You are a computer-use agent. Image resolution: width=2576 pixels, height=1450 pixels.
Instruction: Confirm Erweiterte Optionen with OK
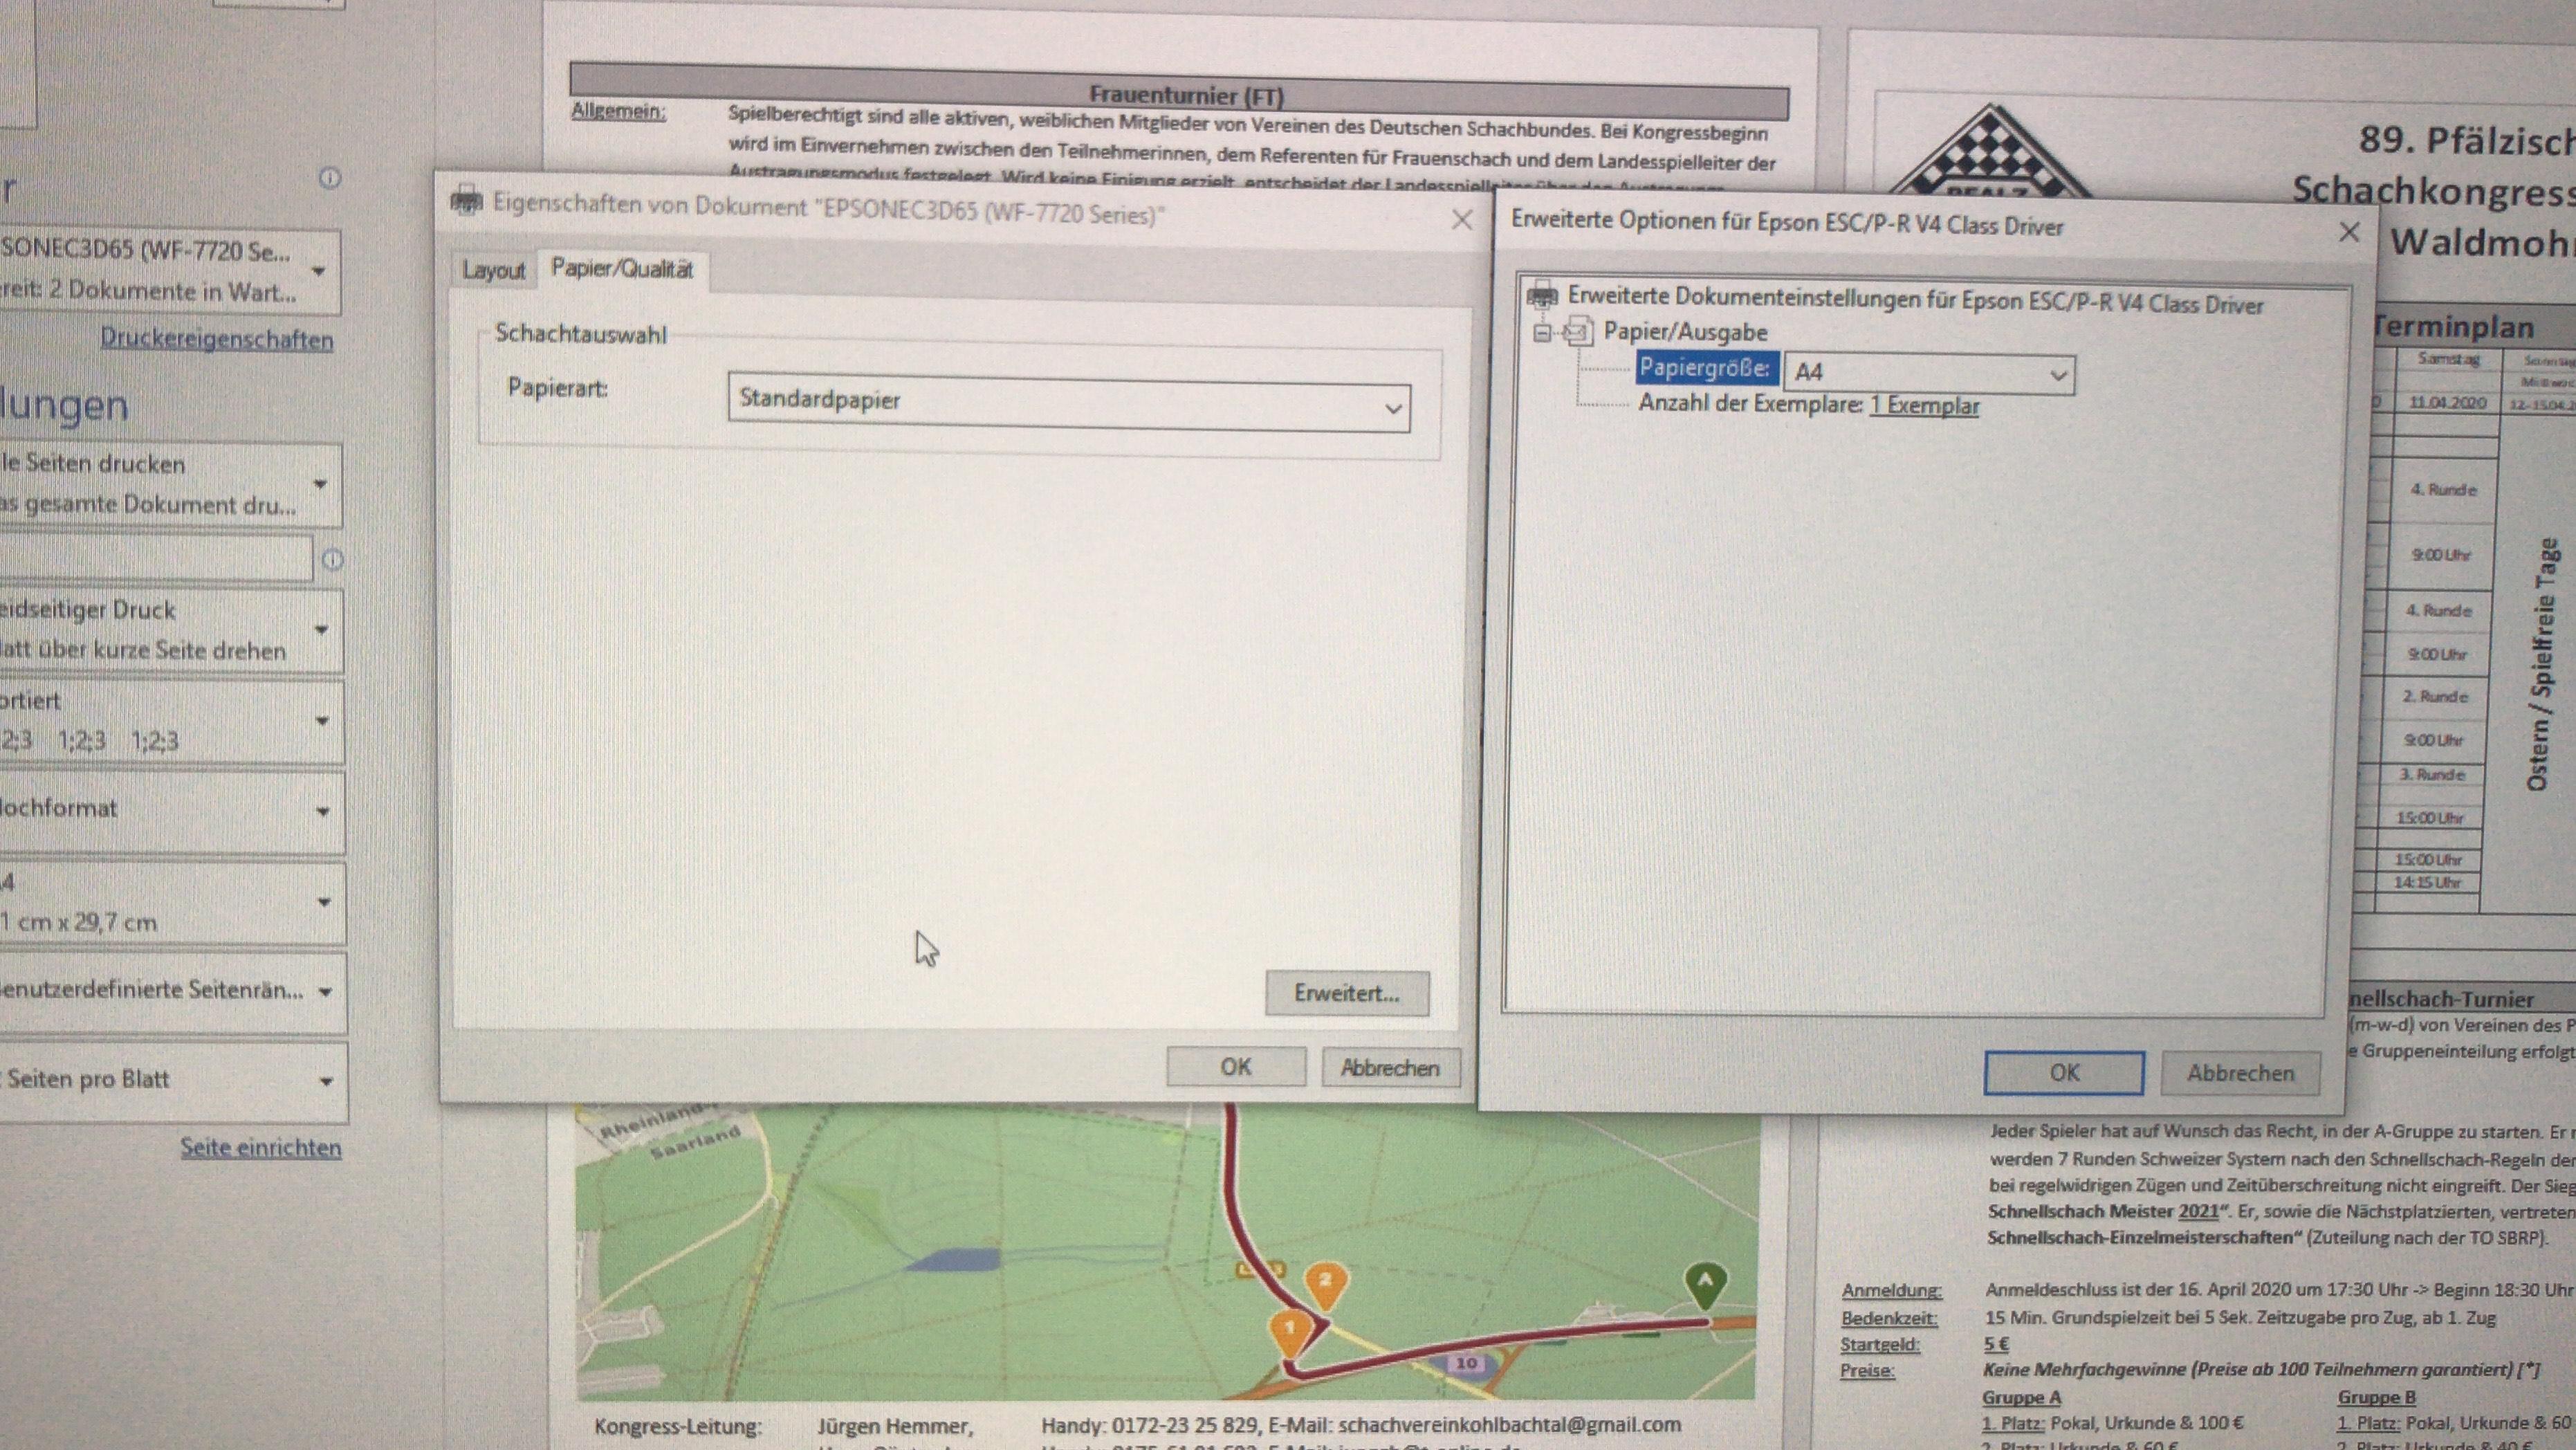click(2064, 1072)
